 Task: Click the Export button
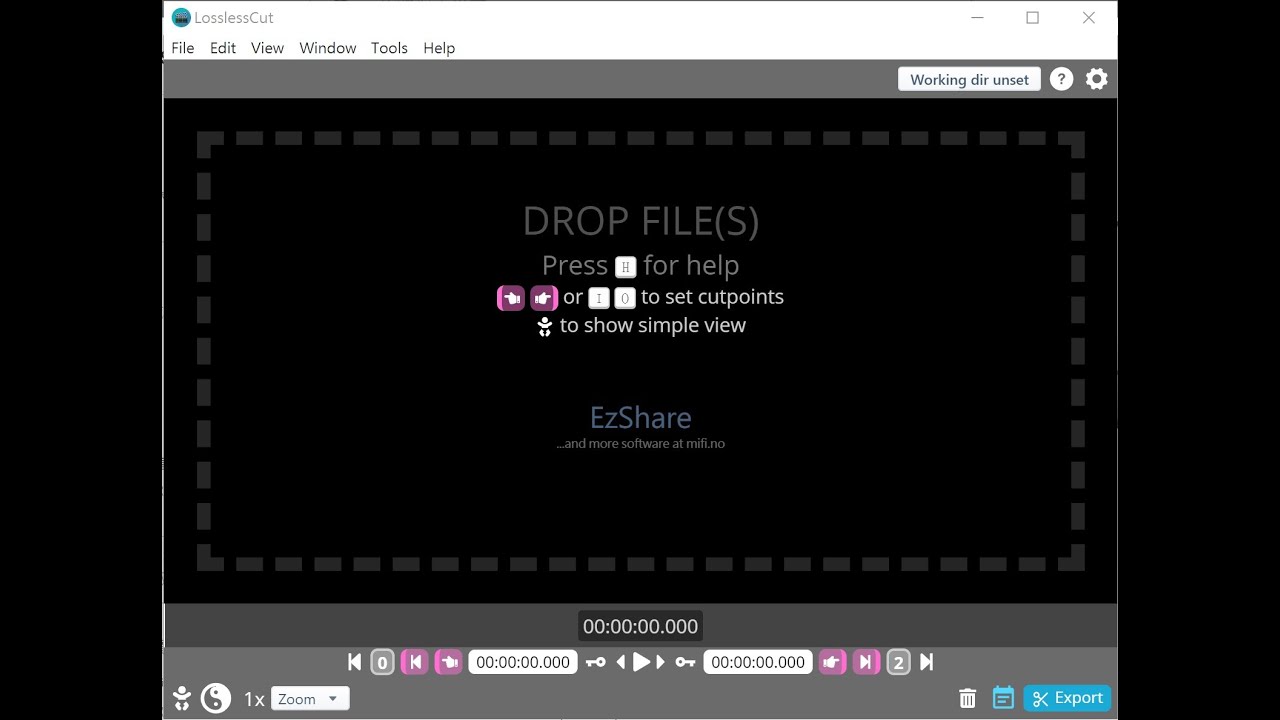click(x=1067, y=698)
